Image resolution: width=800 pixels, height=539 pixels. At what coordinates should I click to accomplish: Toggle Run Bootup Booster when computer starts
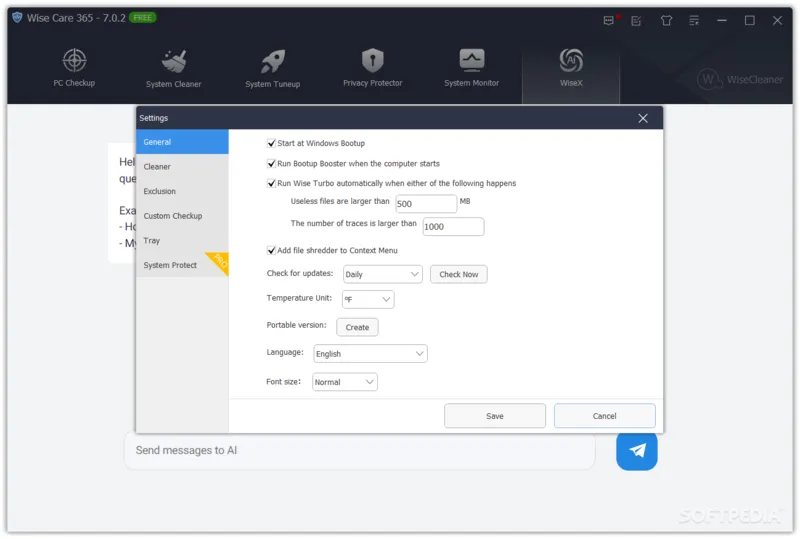[272, 164]
